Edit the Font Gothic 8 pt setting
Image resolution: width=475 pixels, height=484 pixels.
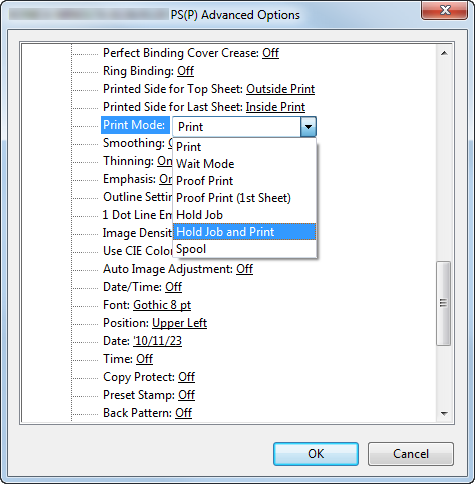pos(162,305)
